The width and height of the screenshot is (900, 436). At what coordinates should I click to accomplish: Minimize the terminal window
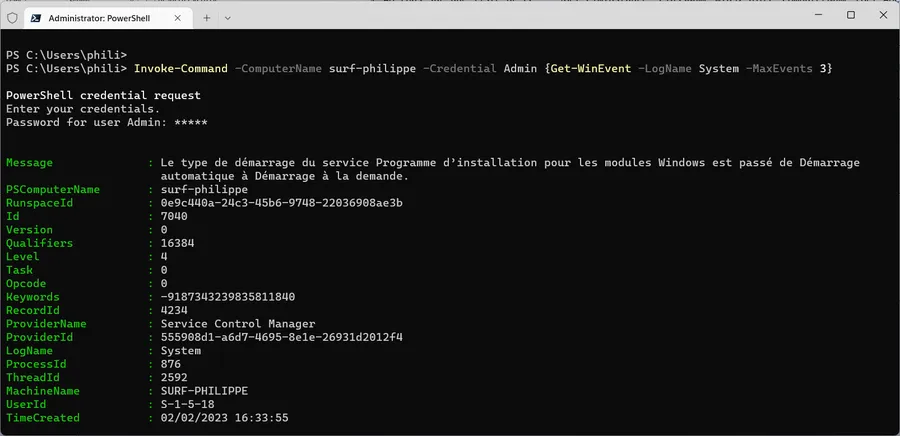pos(818,15)
